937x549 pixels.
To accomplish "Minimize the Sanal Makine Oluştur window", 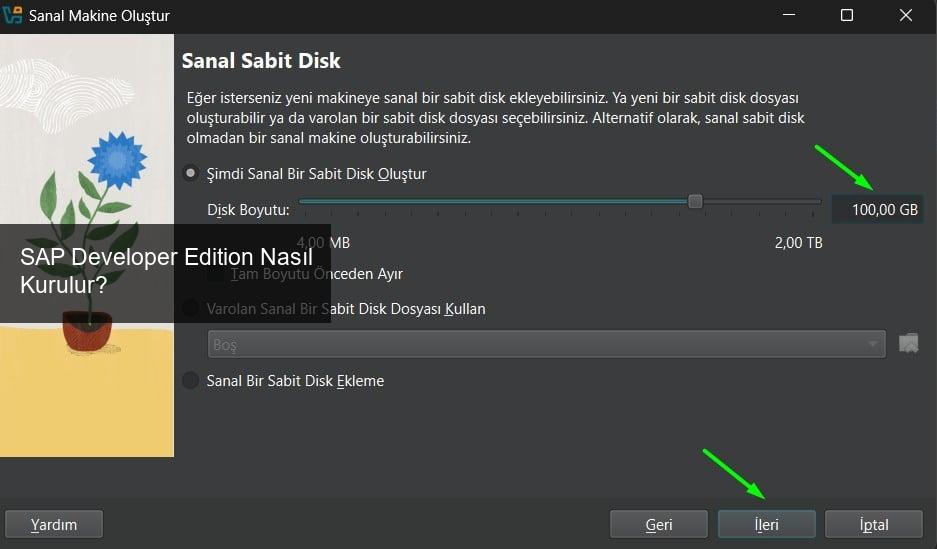I will 787,15.
